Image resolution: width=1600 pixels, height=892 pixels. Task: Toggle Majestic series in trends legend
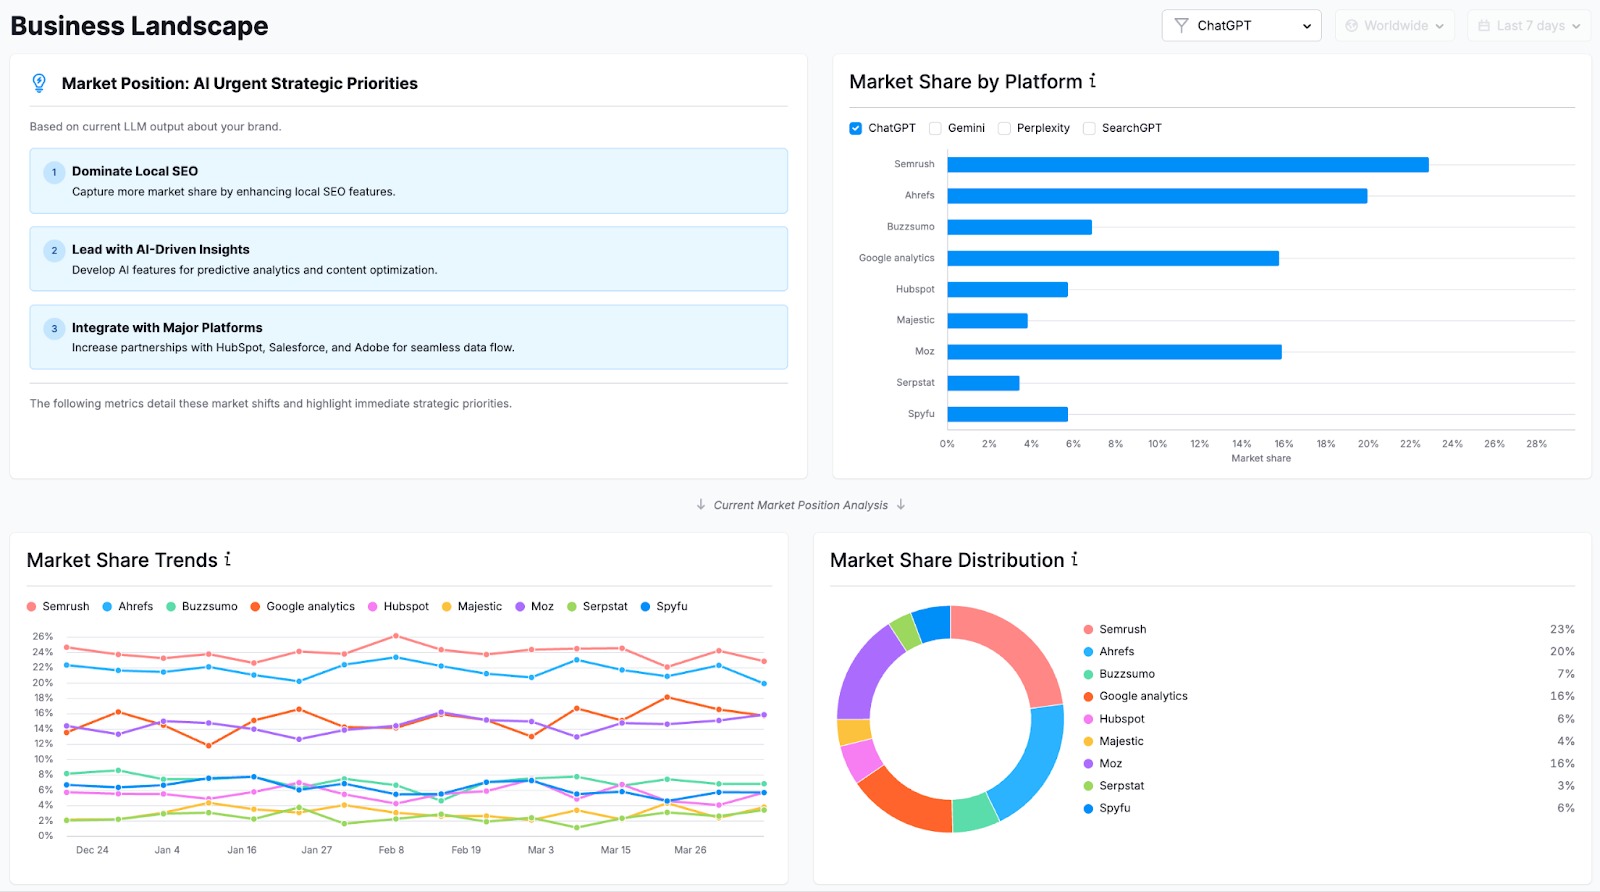pos(472,606)
